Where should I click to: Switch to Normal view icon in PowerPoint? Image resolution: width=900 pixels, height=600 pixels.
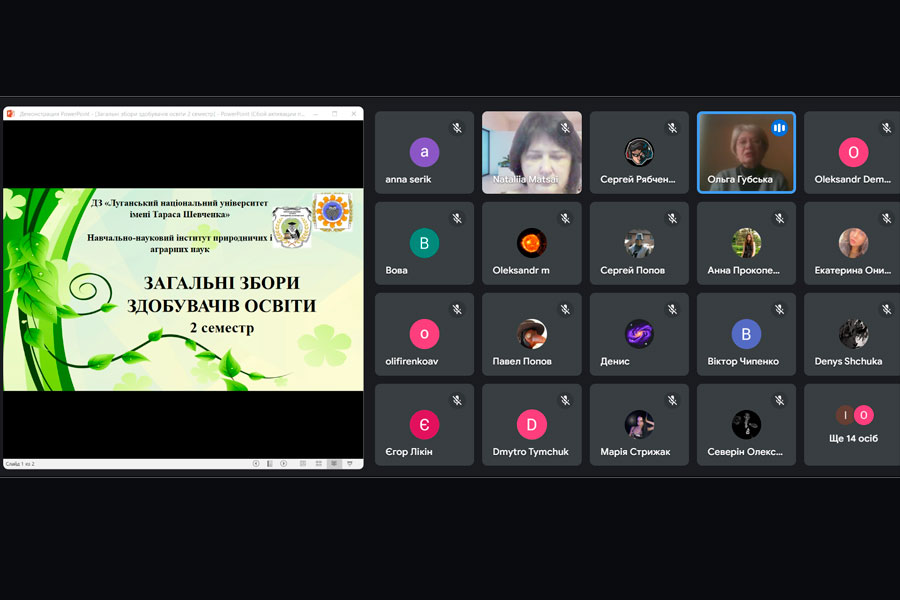pos(303,463)
